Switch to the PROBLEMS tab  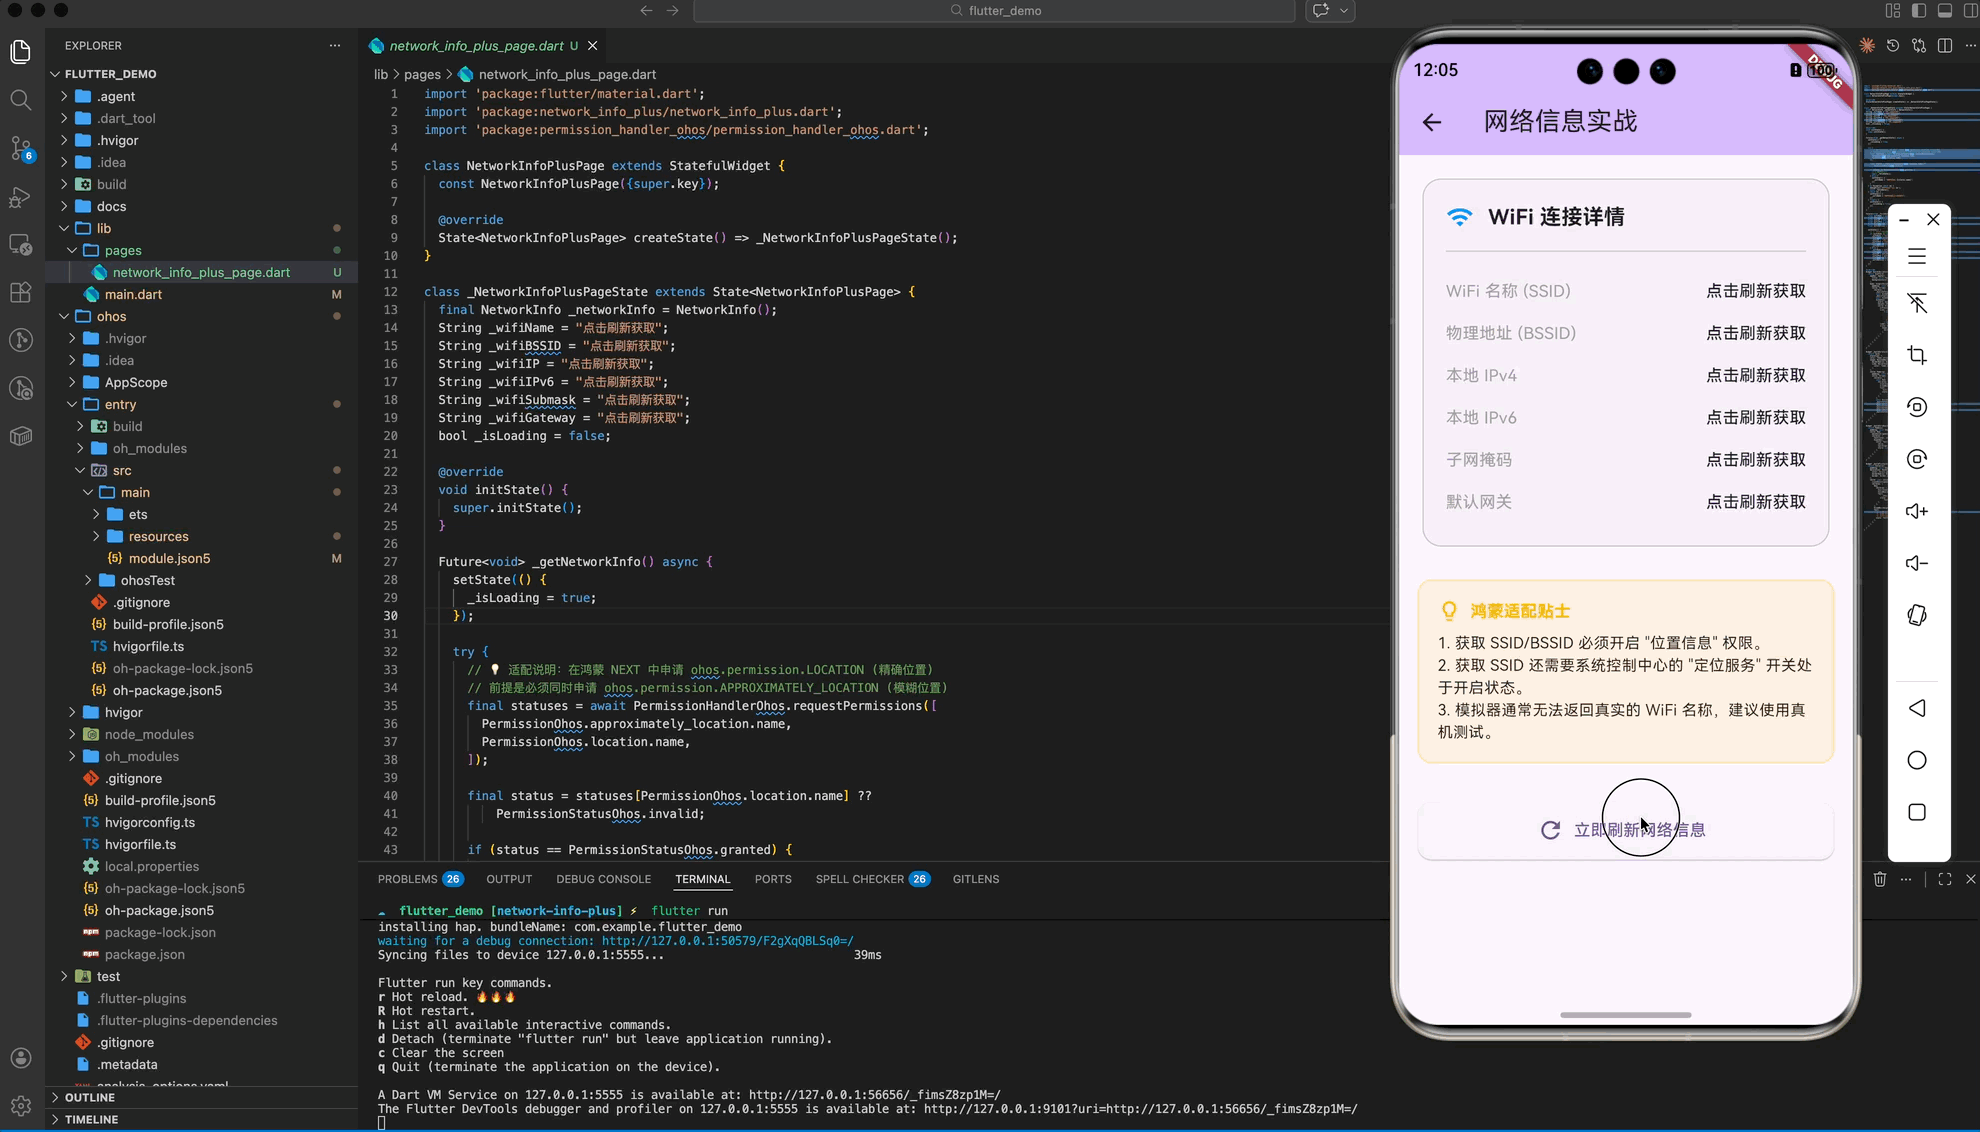[x=407, y=879]
